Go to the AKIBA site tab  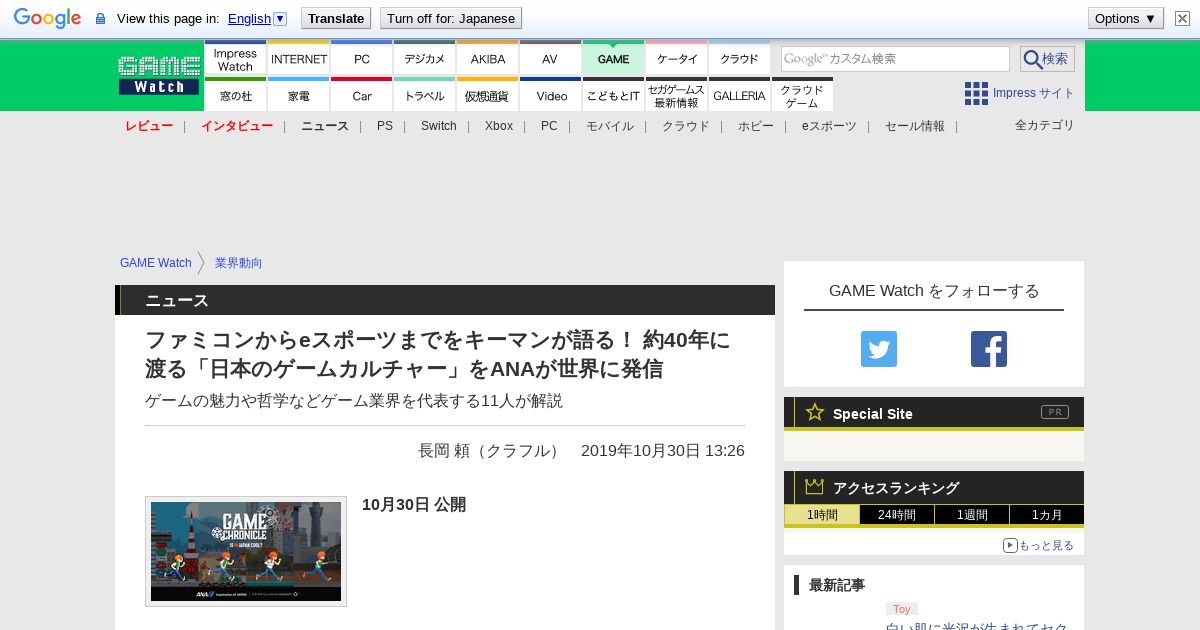(x=488, y=59)
